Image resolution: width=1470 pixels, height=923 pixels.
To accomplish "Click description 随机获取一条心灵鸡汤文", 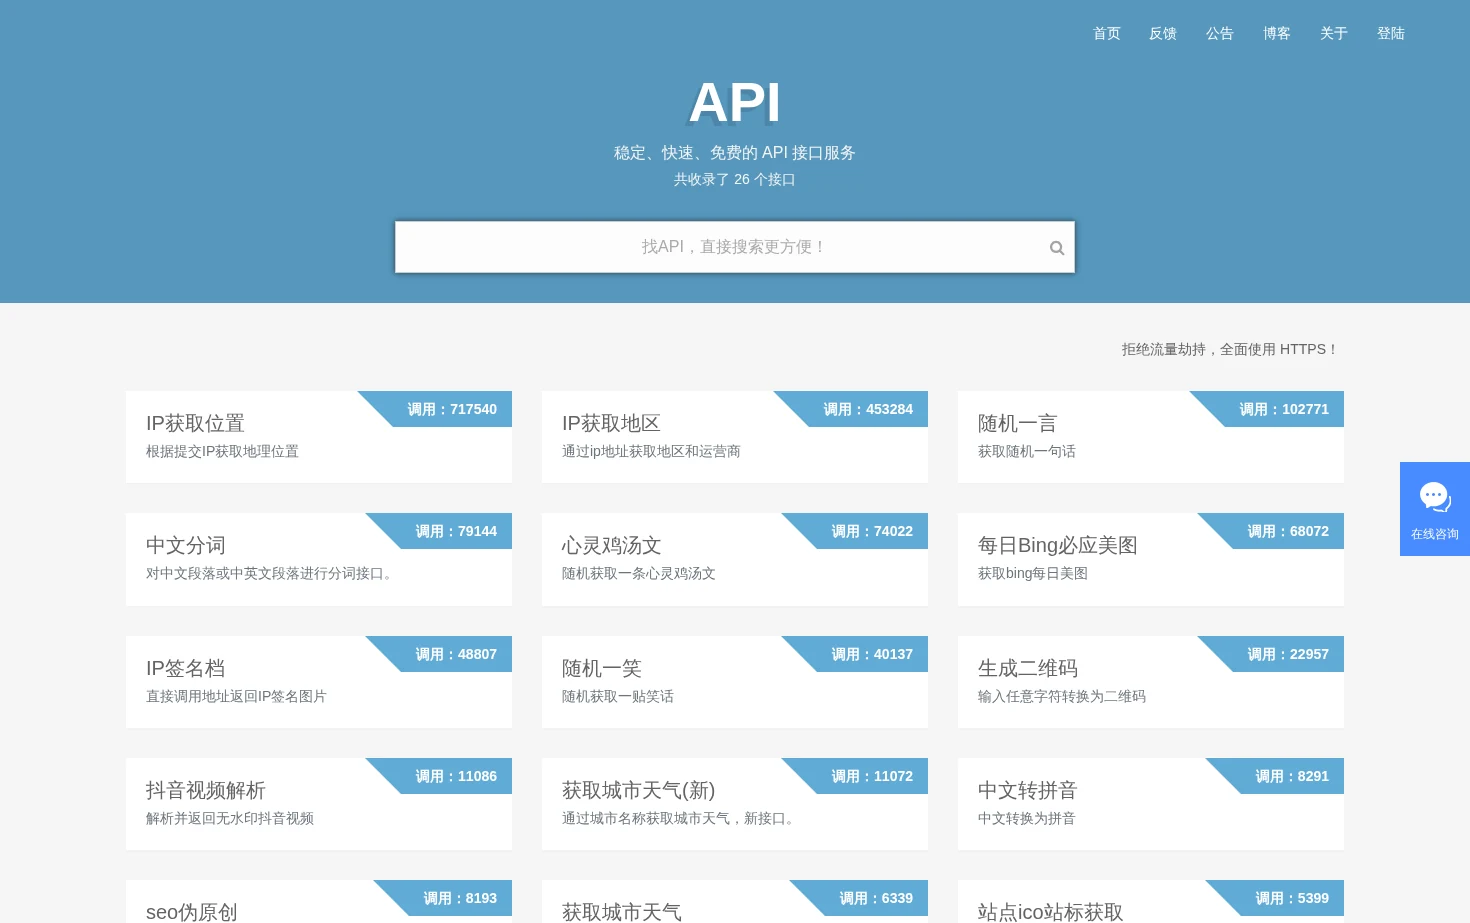I will (639, 573).
